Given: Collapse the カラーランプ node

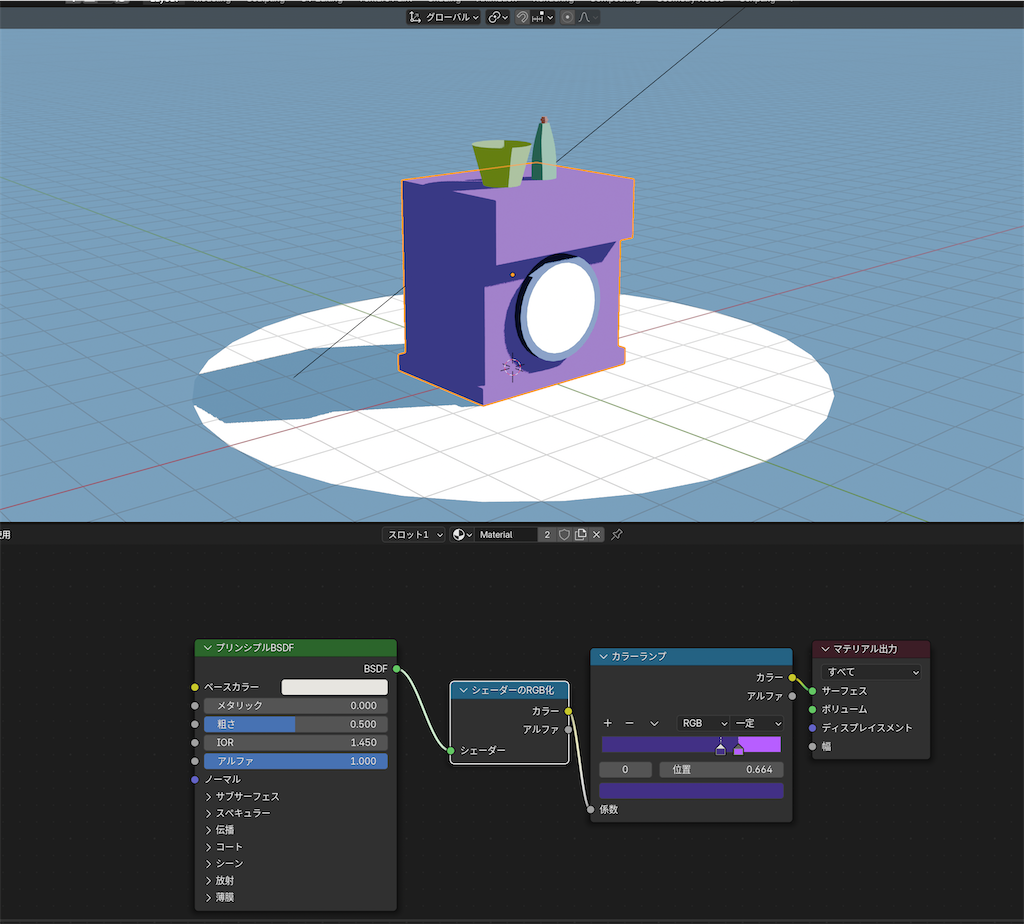Looking at the screenshot, I should click(x=603, y=656).
